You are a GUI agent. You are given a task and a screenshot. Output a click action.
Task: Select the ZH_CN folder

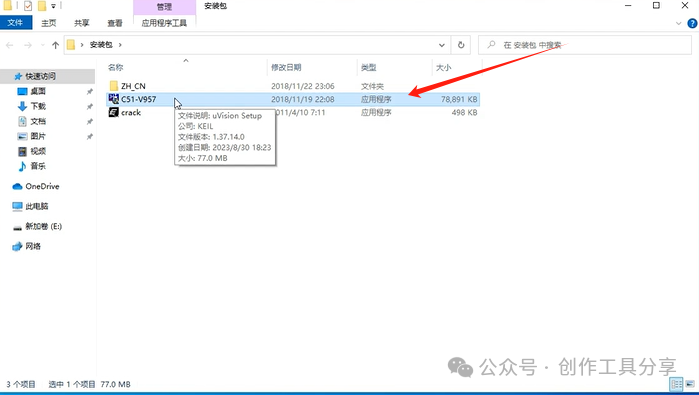coord(133,86)
